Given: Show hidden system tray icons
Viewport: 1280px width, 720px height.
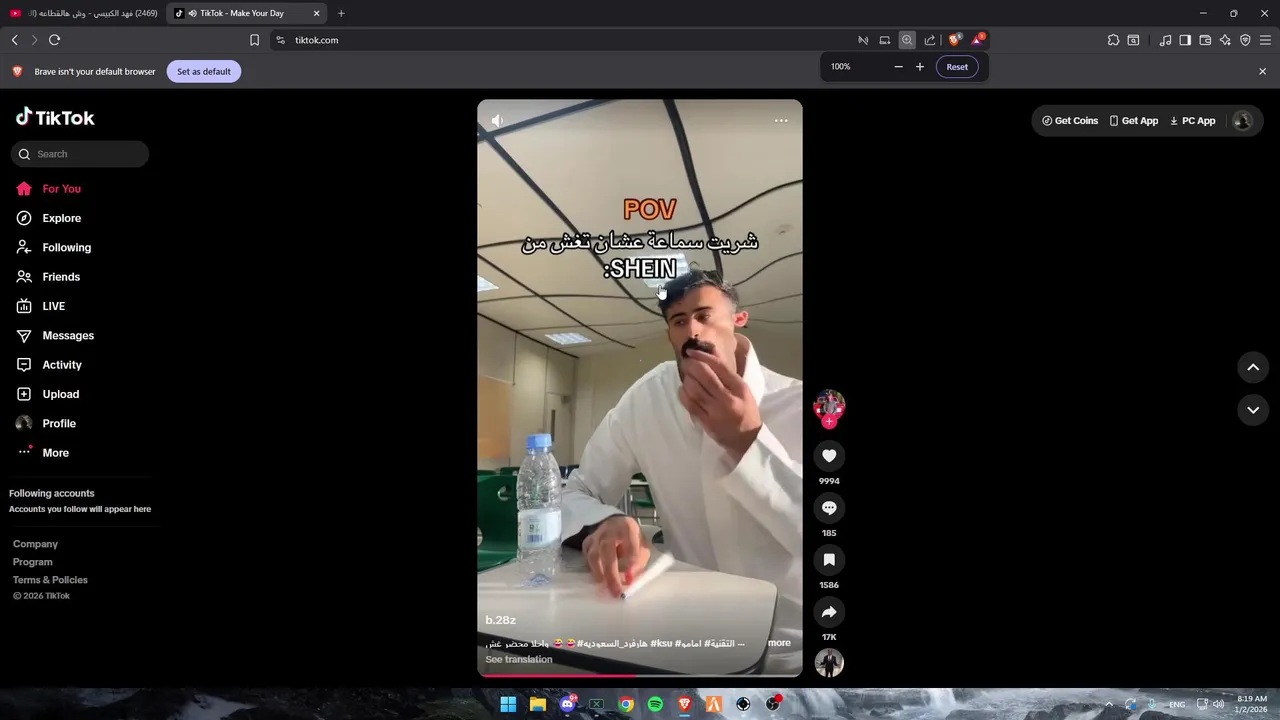Looking at the screenshot, I should click(x=1108, y=704).
